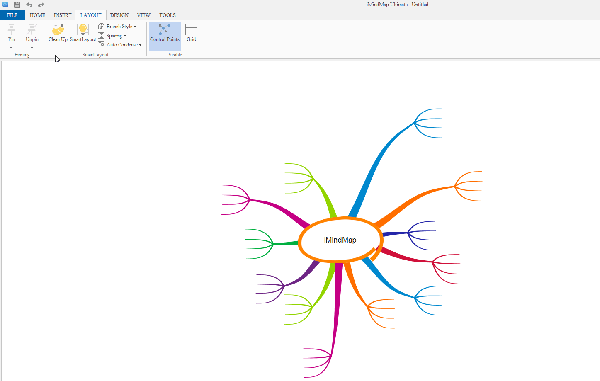Redo the last undone action

point(41,5)
